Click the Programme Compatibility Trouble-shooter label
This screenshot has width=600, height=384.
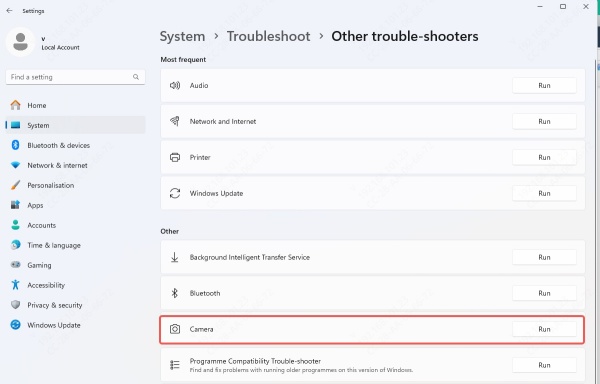(255, 361)
